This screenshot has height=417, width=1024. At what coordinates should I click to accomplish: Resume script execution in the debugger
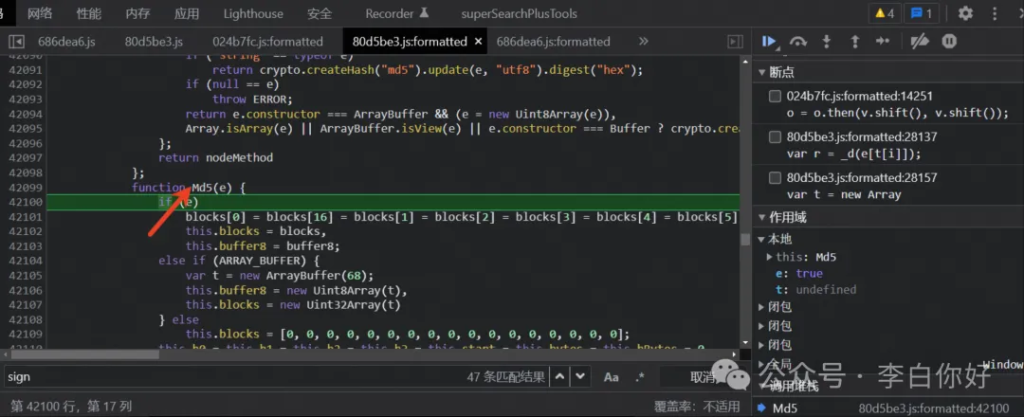pyautogui.click(x=769, y=41)
